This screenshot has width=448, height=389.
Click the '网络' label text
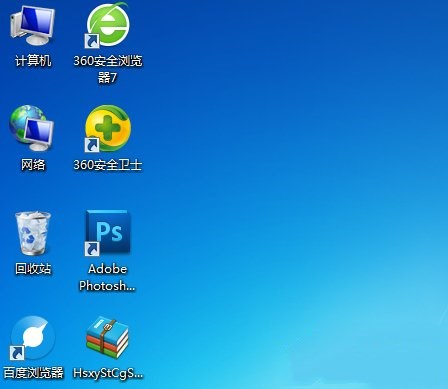pyautogui.click(x=33, y=165)
